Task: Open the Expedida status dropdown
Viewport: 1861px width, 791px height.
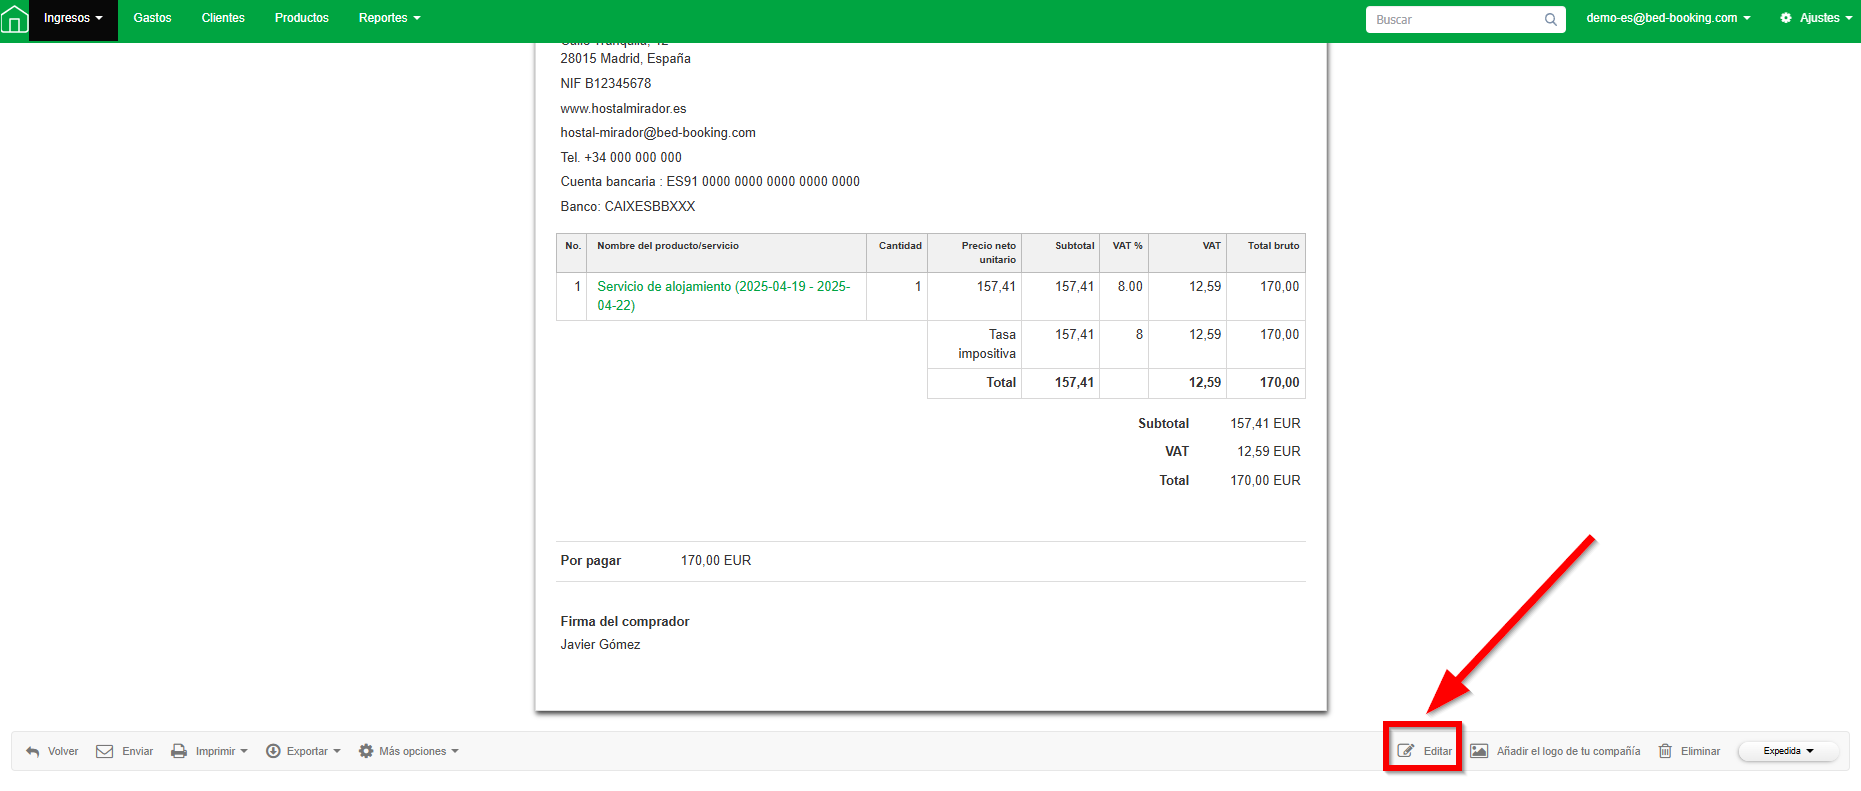Action: (1788, 751)
